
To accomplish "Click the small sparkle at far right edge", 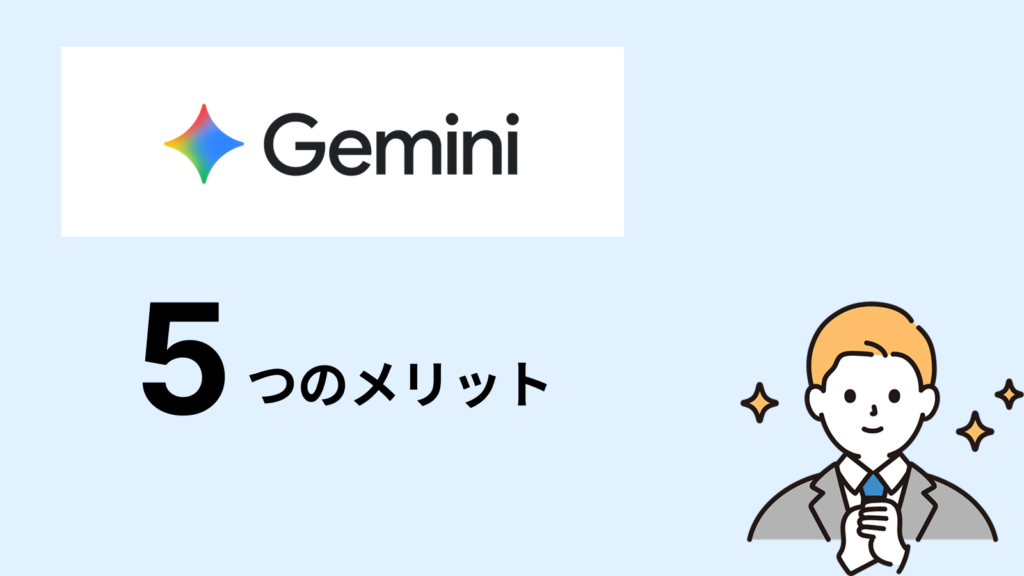I will pyautogui.click(x=1008, y=394).
